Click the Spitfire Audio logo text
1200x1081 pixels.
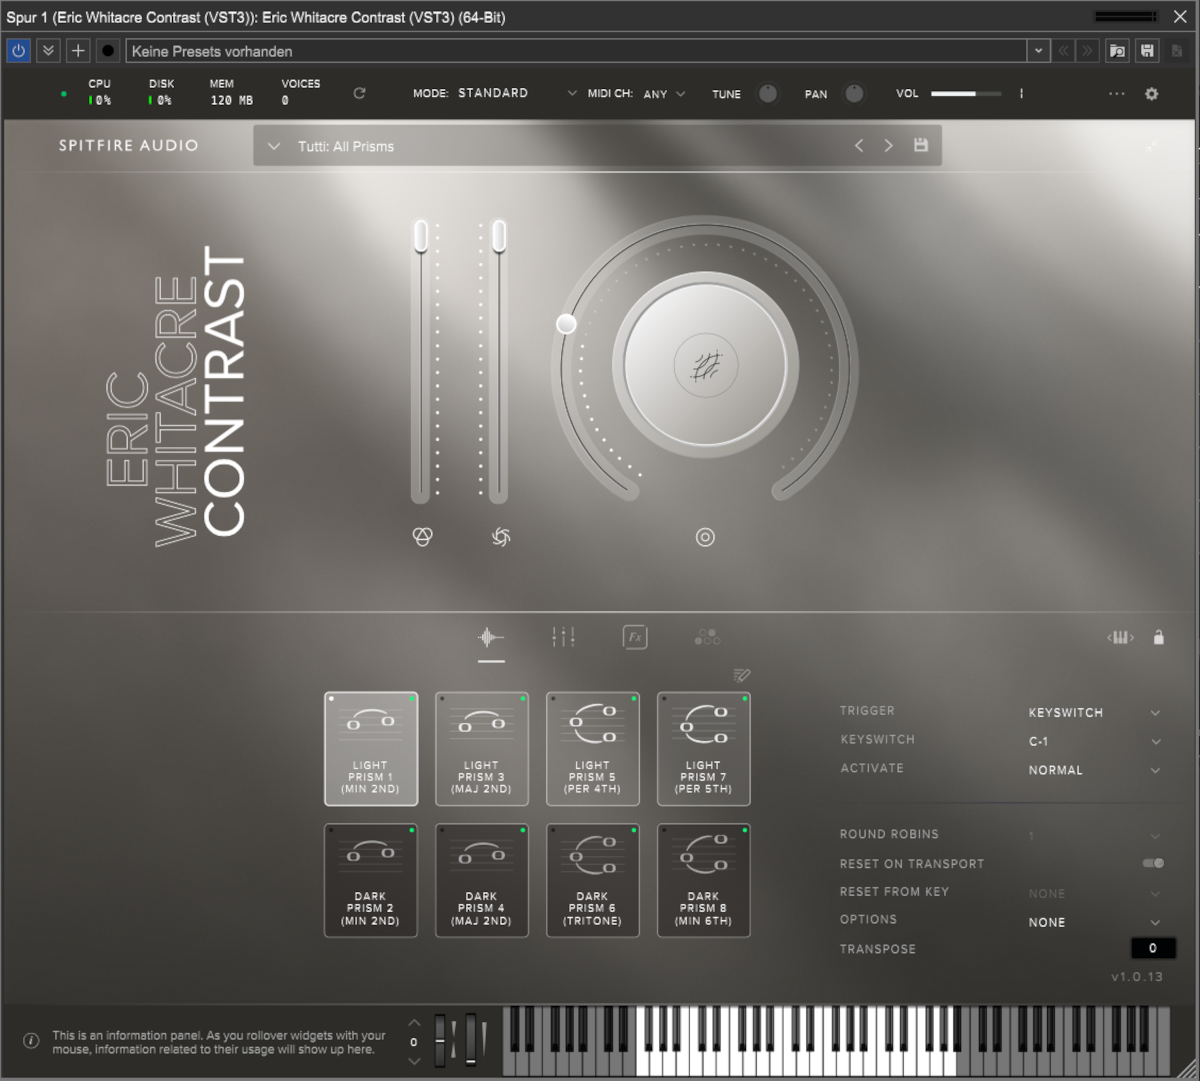128,145
